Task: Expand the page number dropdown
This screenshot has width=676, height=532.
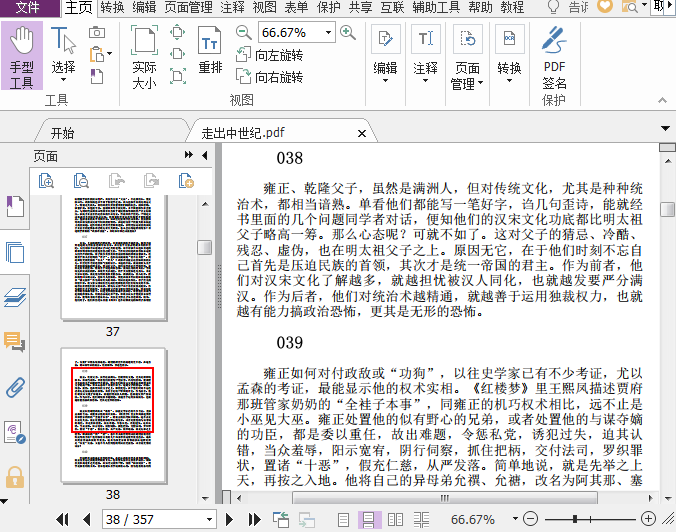Action: tap(211, 519)
